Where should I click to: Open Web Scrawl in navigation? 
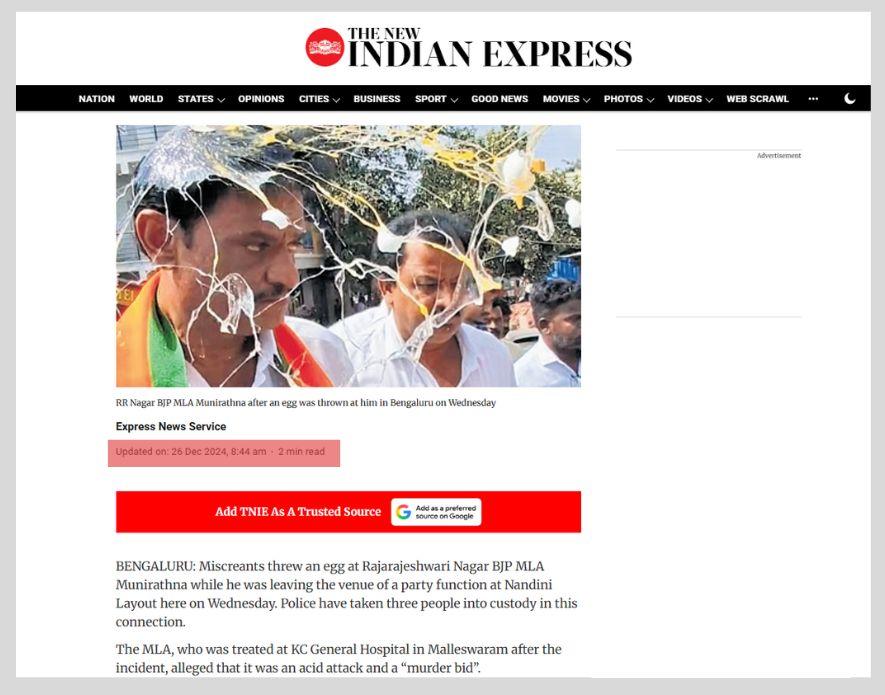click(x=757, y=99)
